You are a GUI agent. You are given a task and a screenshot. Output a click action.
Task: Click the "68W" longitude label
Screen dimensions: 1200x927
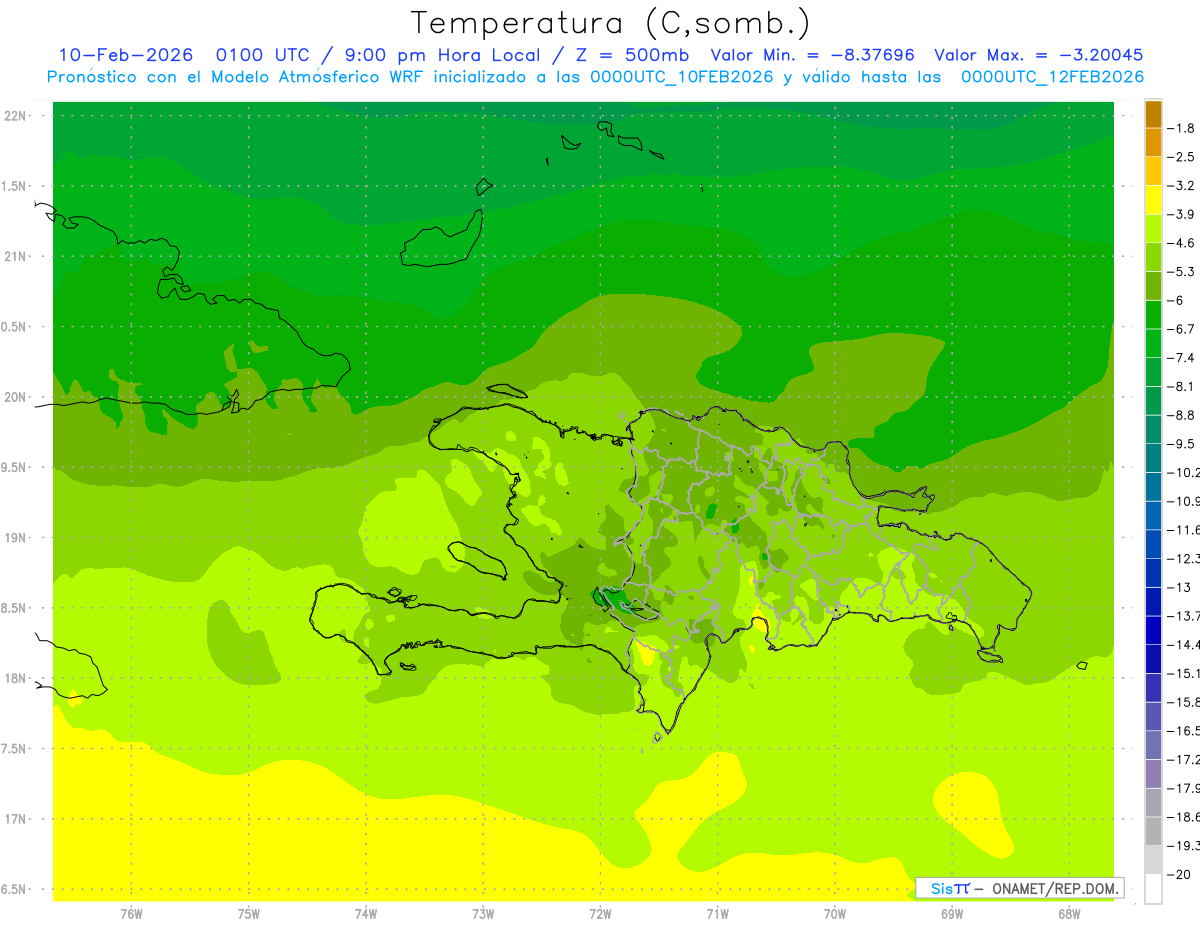click(1069, 914)
